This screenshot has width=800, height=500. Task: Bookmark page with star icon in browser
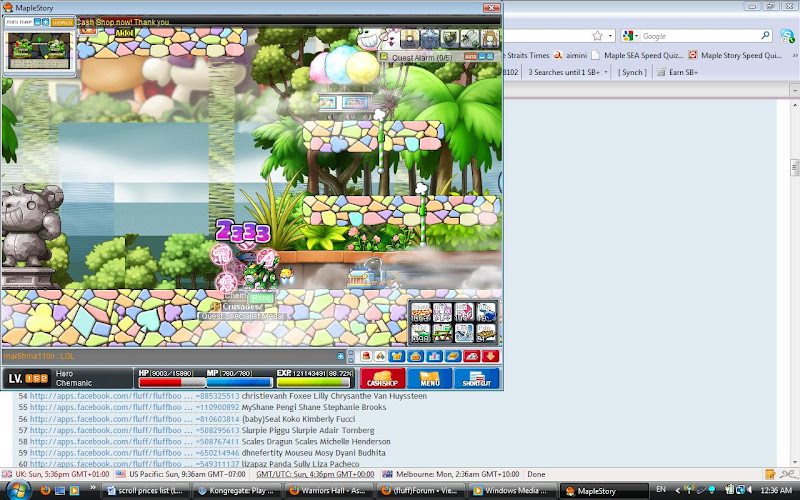tap(597, 36)
